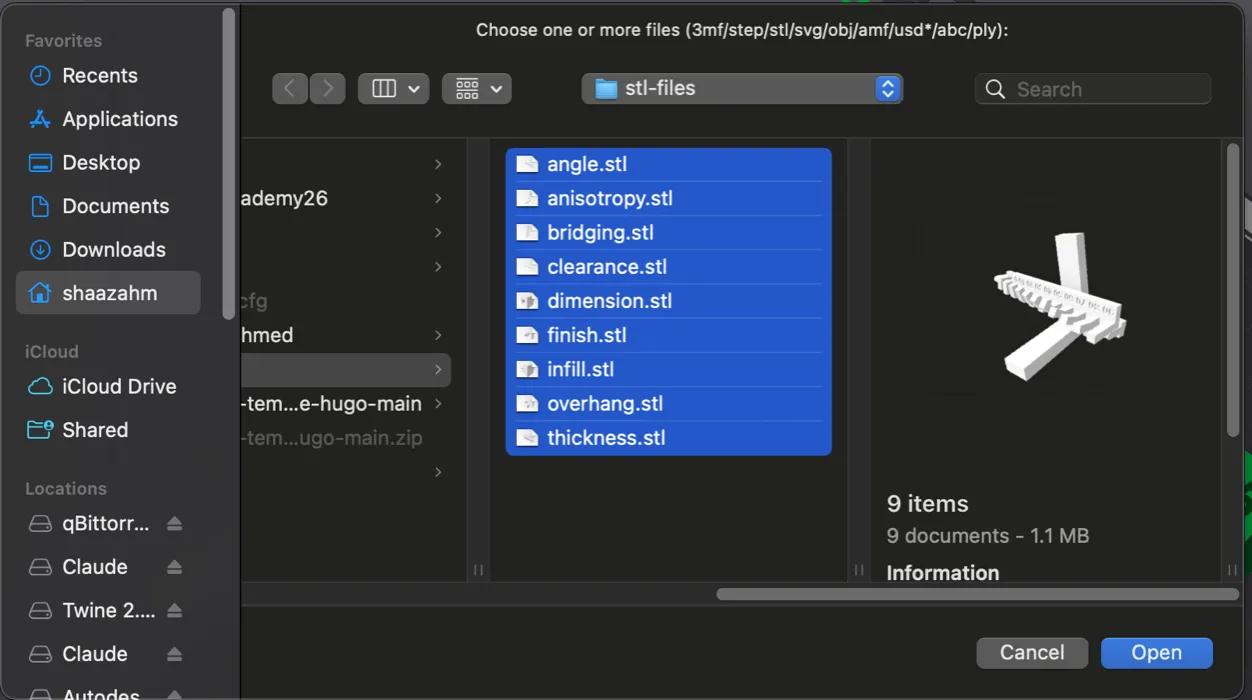Click the '9 documents - 1.1 MB' text
The height and width of the screenshot is (700, 1252).
987,536
